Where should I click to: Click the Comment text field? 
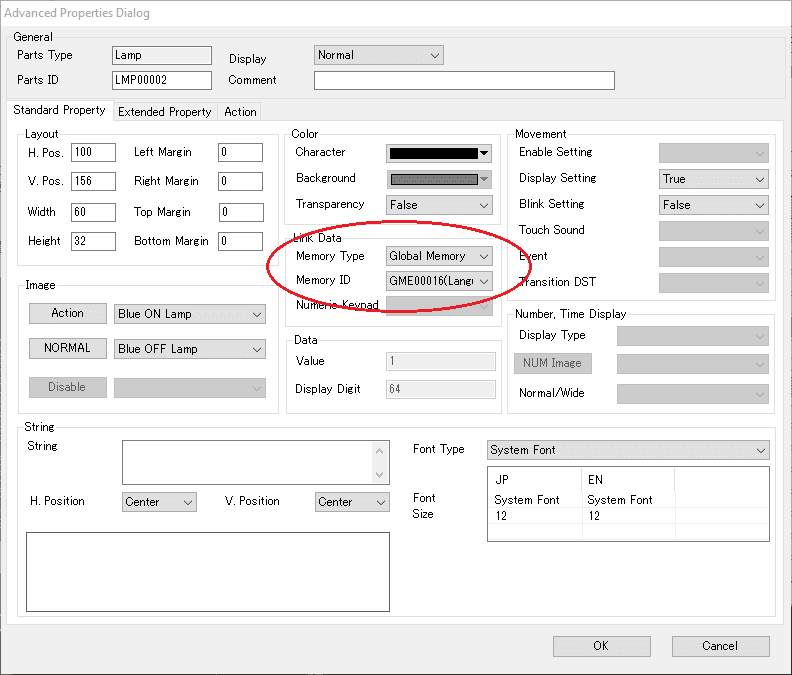pos(464,81)
